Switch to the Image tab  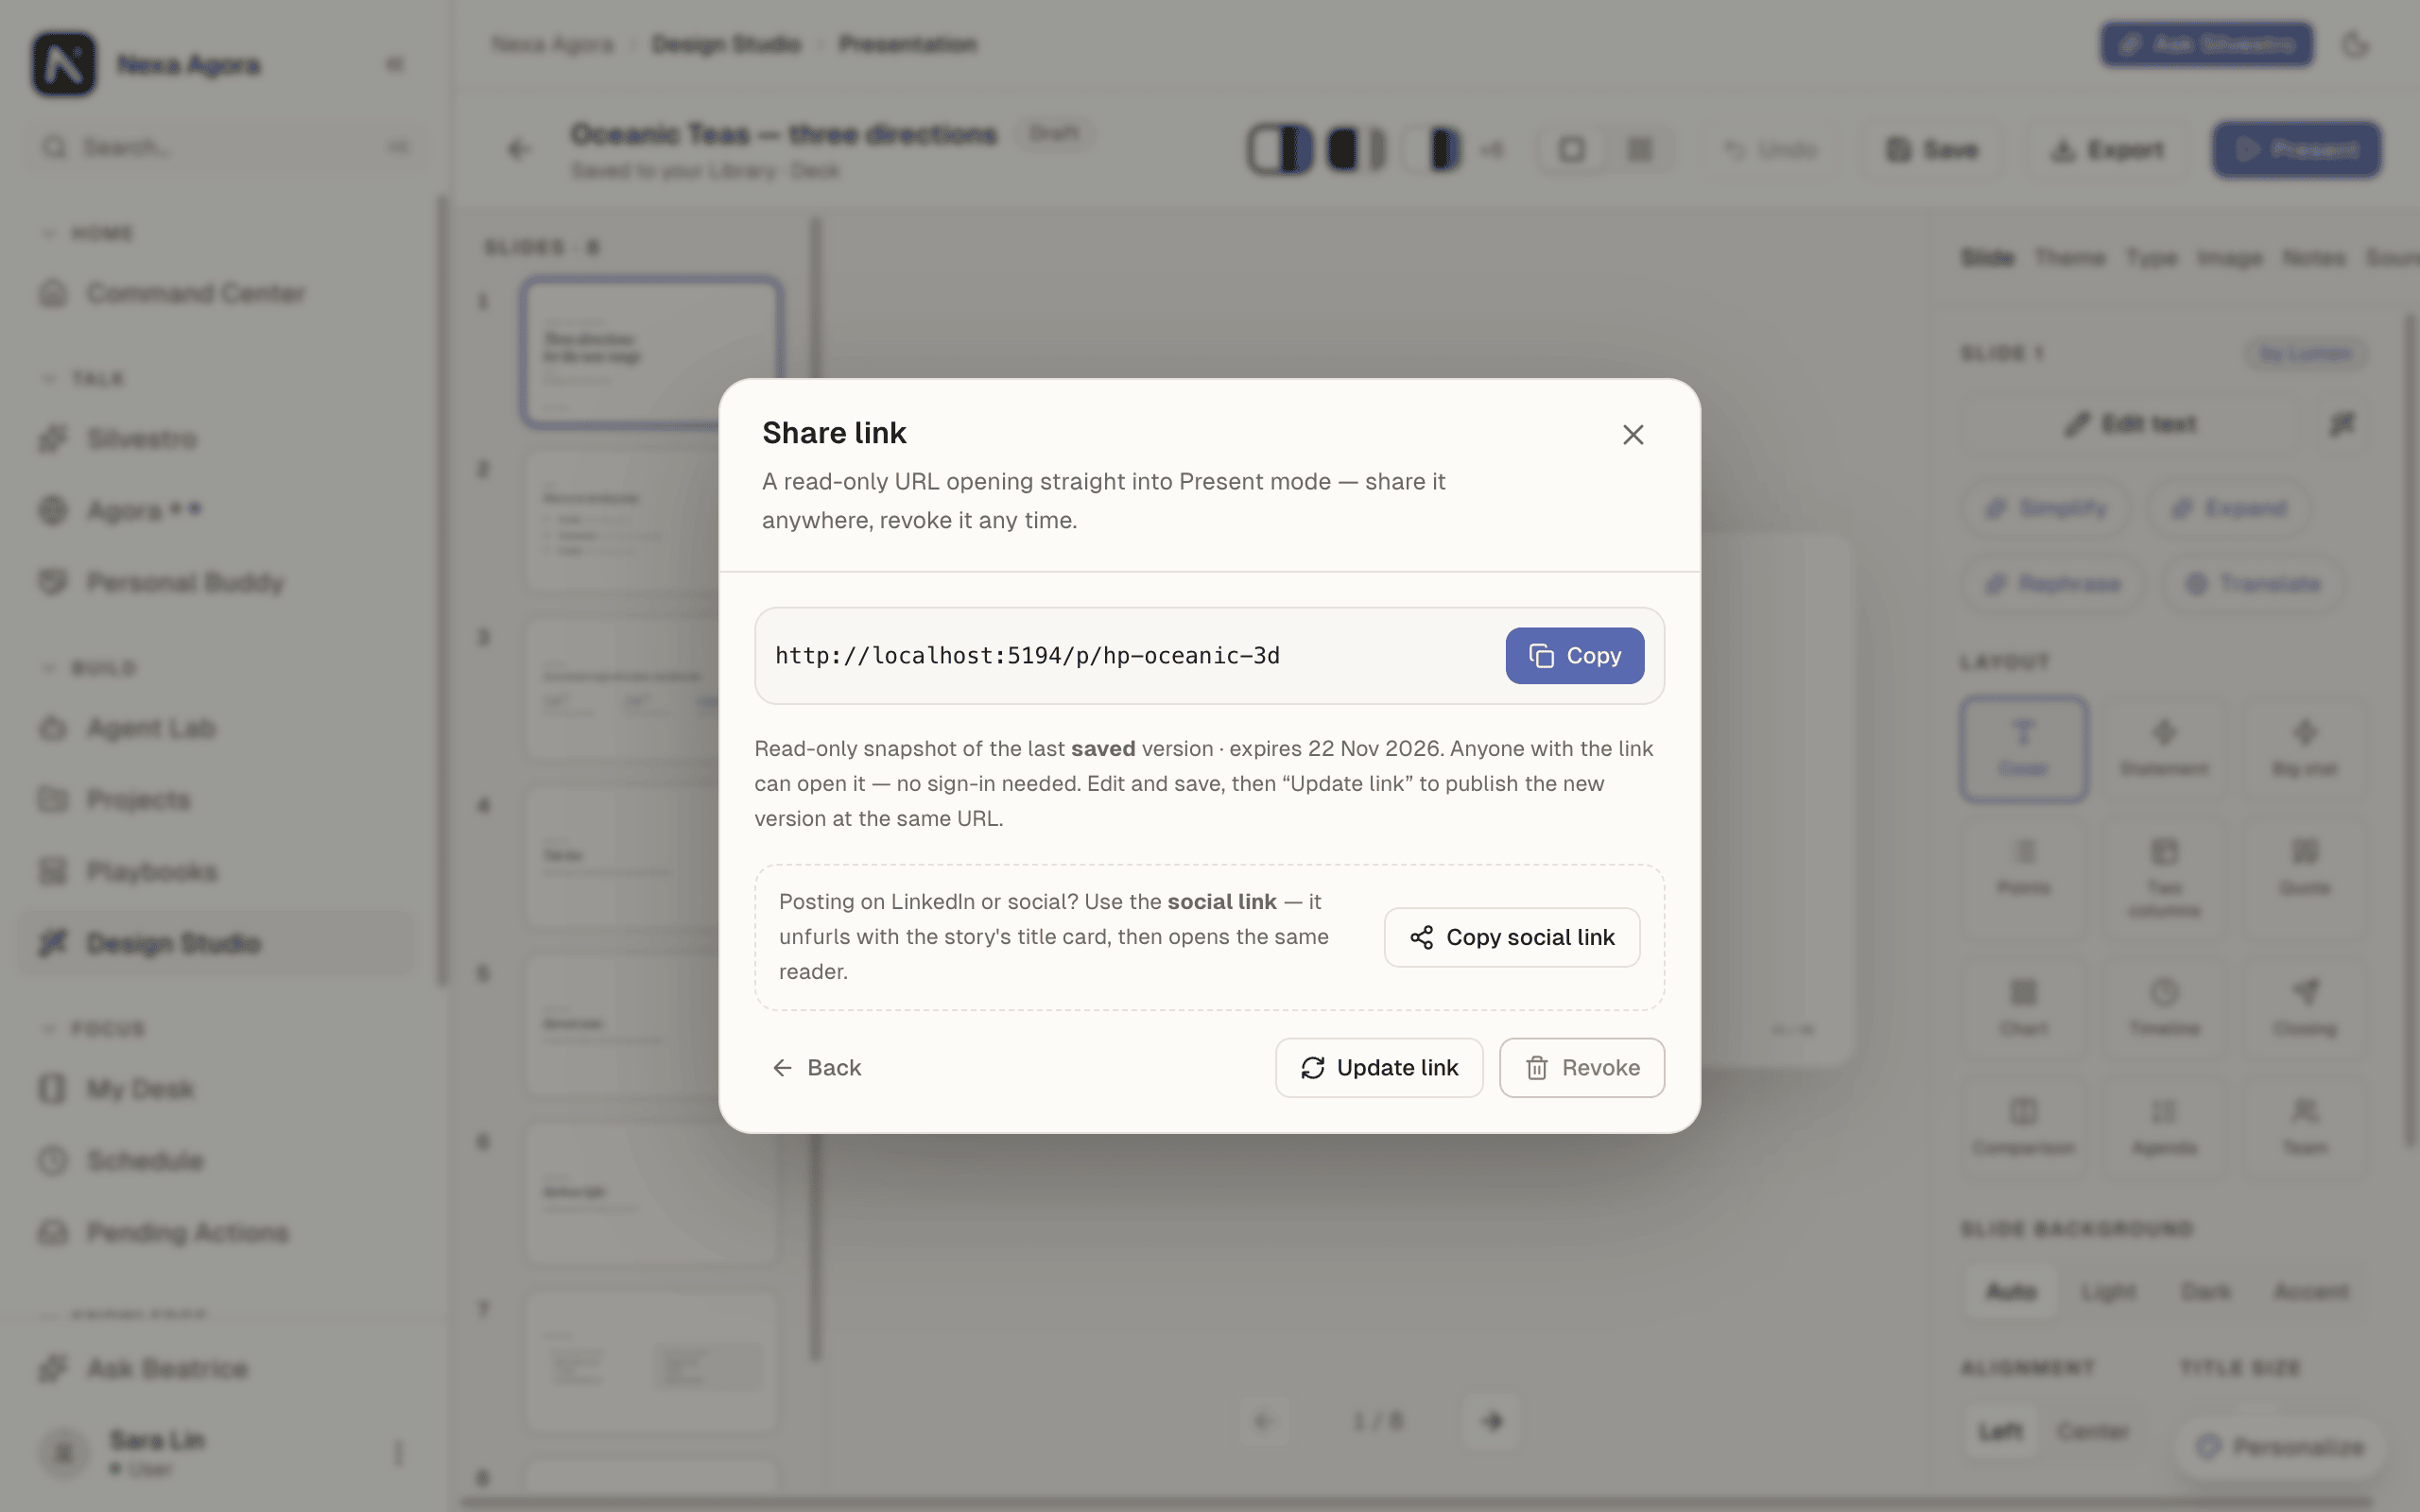2229,258
